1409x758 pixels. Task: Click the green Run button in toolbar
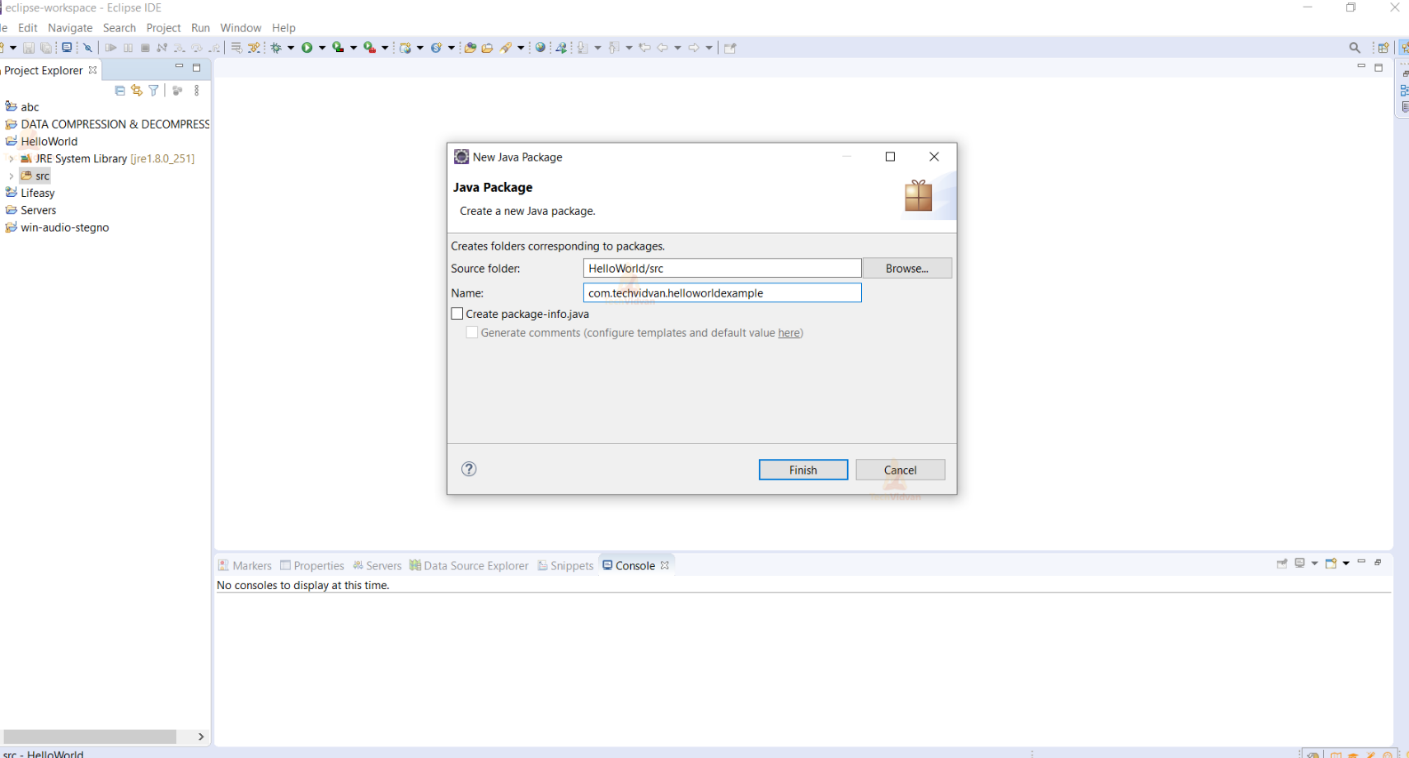point(307,48)
